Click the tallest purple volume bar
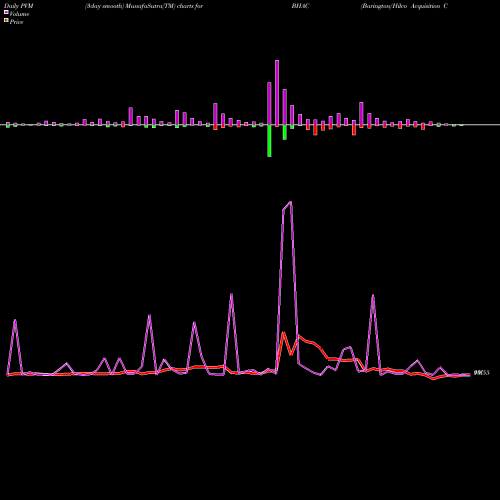 (277, 93)
